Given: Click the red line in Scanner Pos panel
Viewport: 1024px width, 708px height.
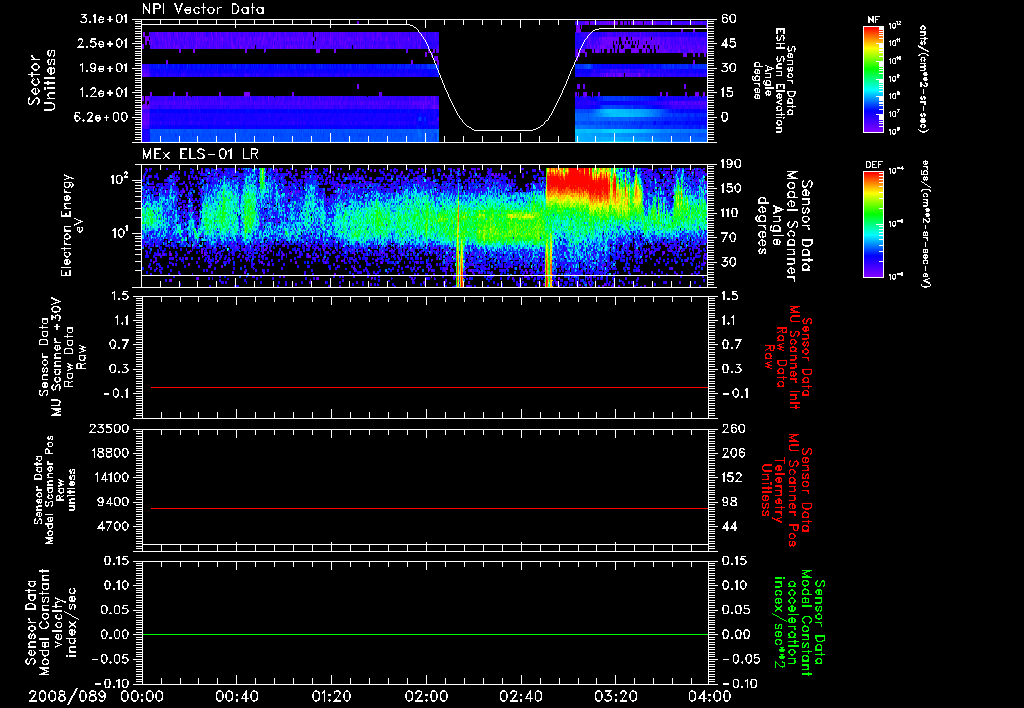Looking at the screenshot, I should pos(429,508).
